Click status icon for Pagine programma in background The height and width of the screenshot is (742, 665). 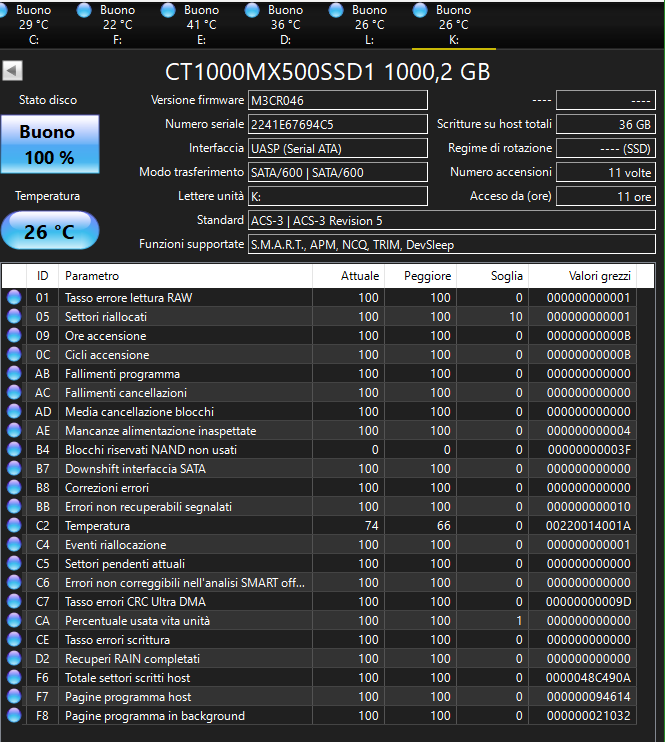click(14, 716)
